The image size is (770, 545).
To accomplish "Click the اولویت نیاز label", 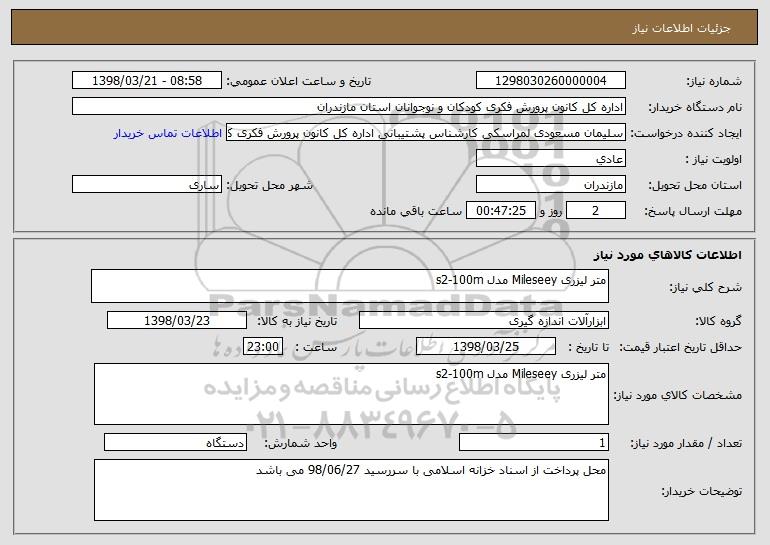I will click(714, 160).
